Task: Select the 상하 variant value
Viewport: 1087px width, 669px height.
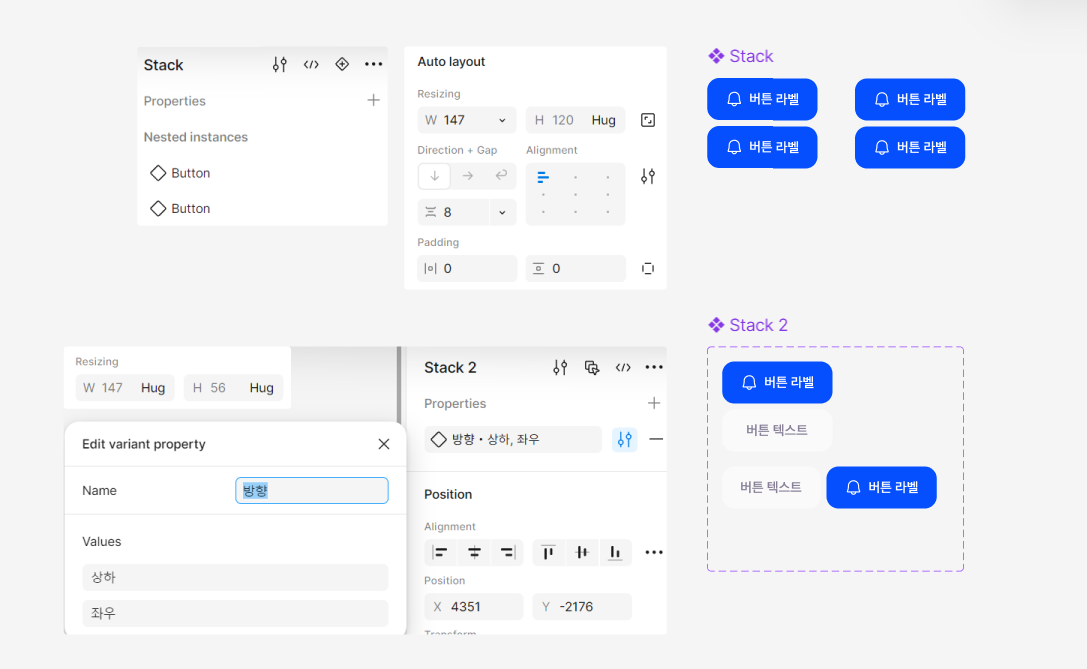Action: [x=235, y=577]
